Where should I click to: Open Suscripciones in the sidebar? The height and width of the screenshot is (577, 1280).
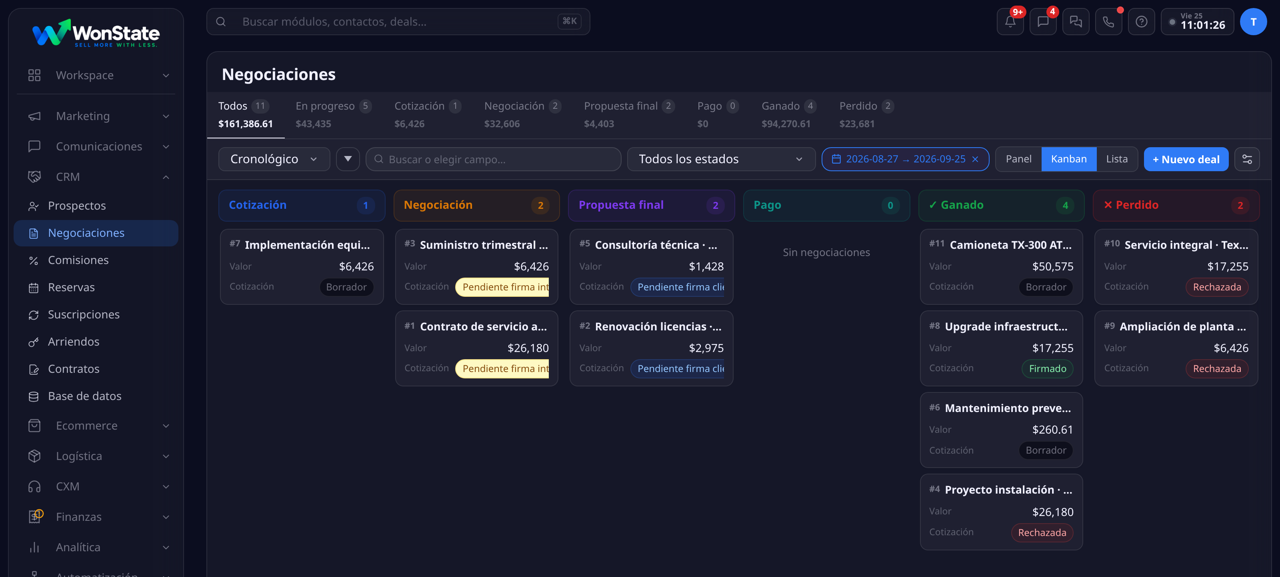click(x=96, y=314)
